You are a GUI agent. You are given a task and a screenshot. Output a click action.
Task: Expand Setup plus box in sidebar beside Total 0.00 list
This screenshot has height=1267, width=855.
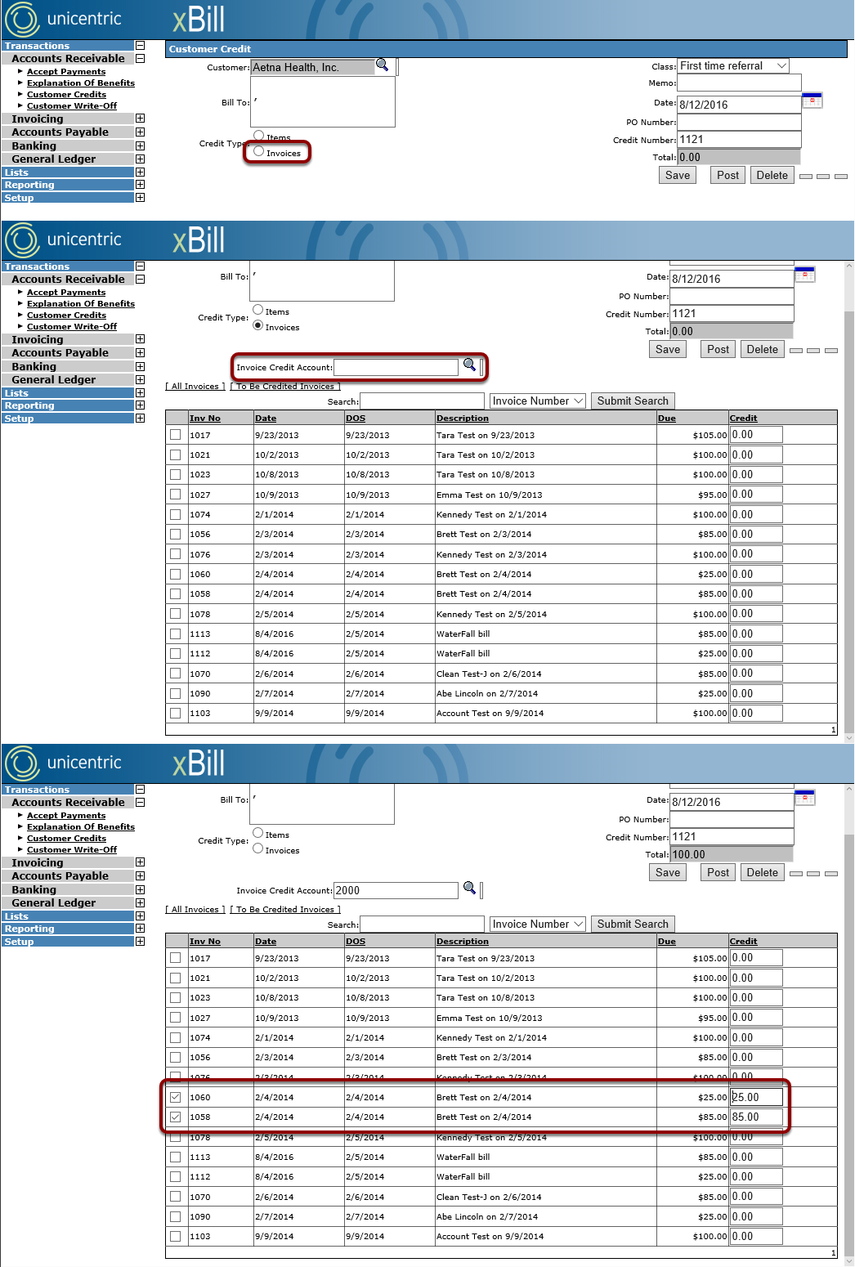point(140,419)
